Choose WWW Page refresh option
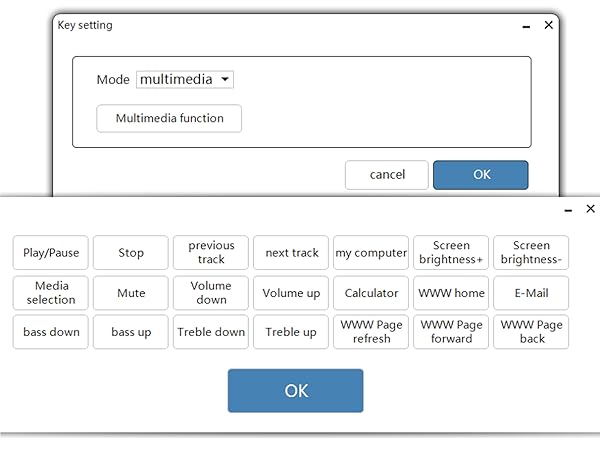 coord(371,332)
